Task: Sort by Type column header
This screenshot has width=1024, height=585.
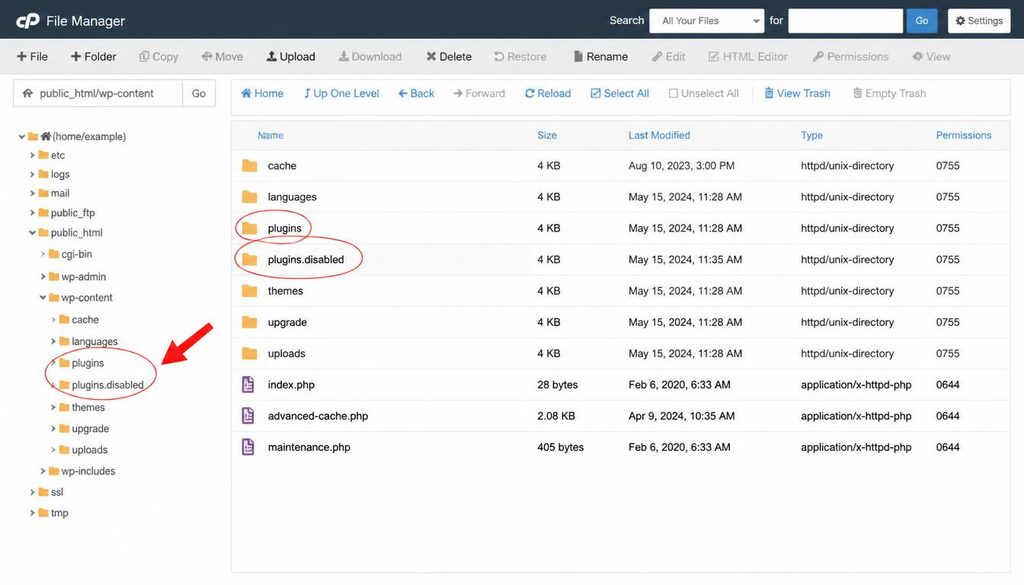Action: tap(812, 135)
